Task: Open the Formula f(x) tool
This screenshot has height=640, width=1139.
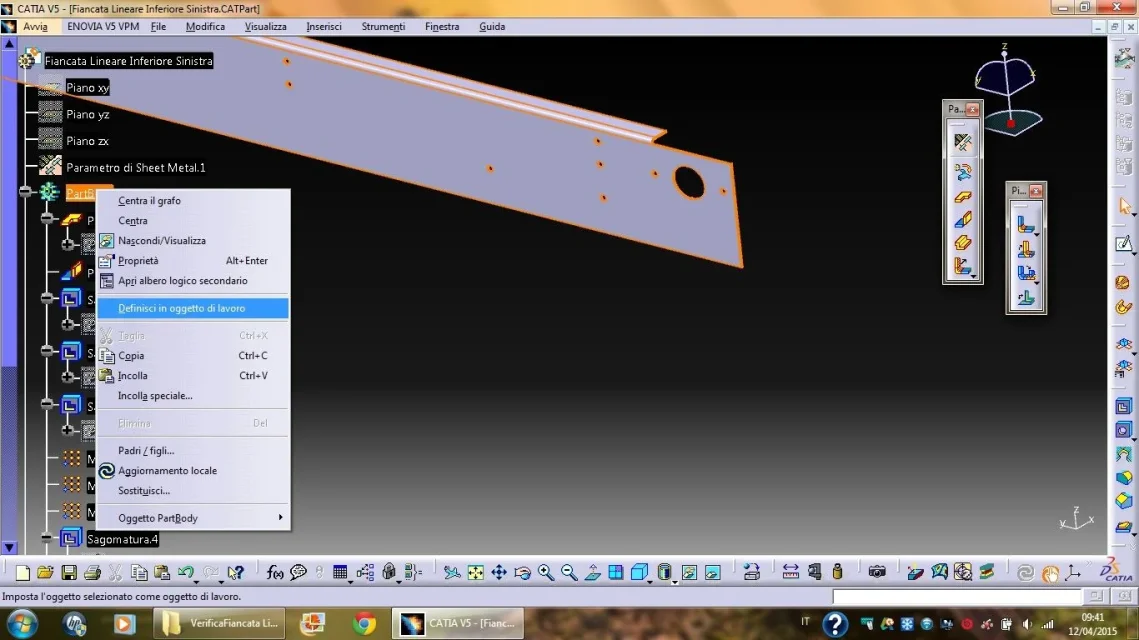Action: click(275, 572)
